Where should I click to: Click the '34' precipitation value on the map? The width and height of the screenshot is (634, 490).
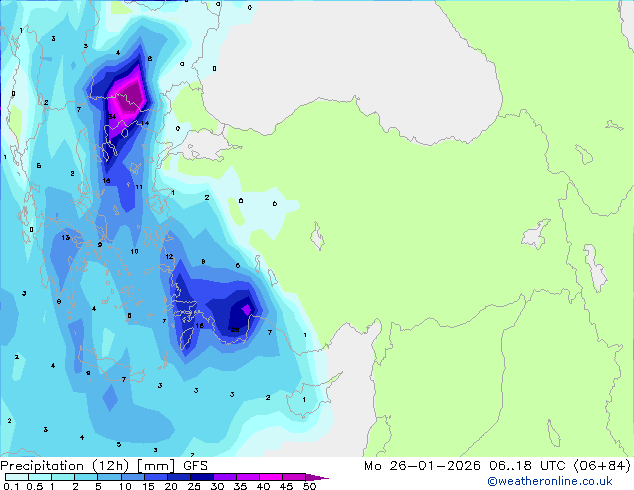[x=112, y=116]
